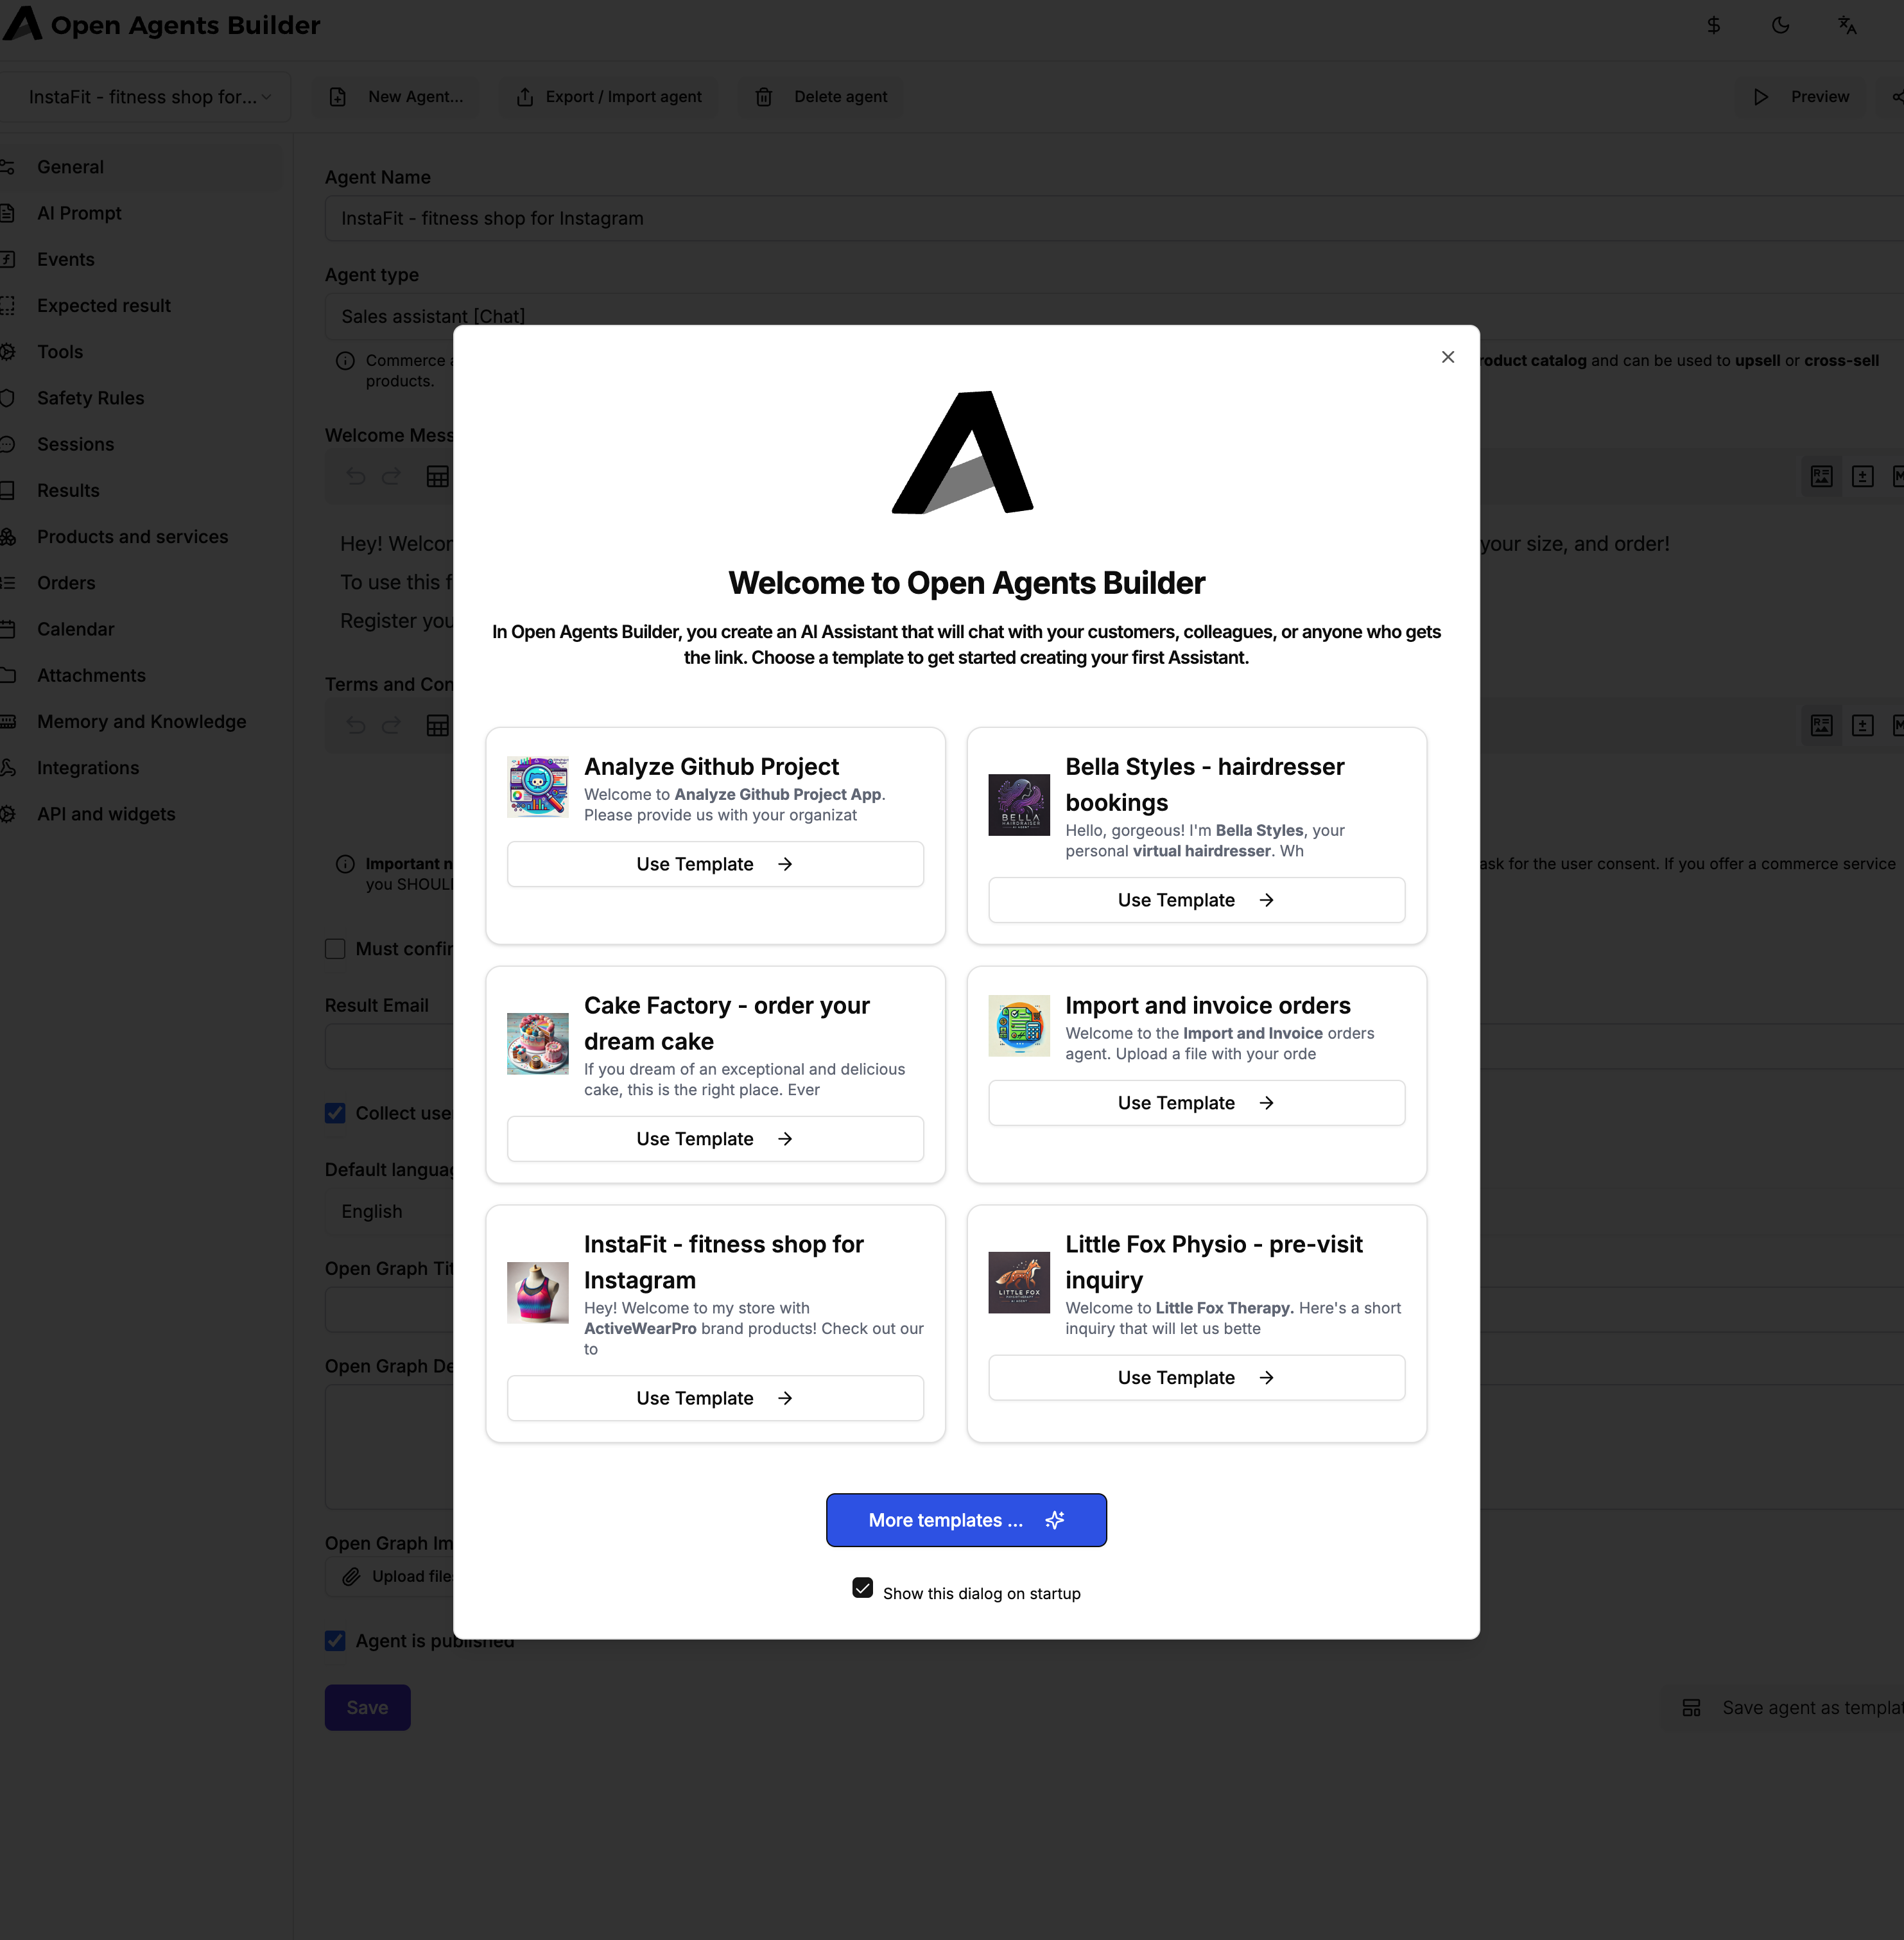1904x1940 pixels.
Task: Click the Delete agent trash icon
Action: pos(764,97)
